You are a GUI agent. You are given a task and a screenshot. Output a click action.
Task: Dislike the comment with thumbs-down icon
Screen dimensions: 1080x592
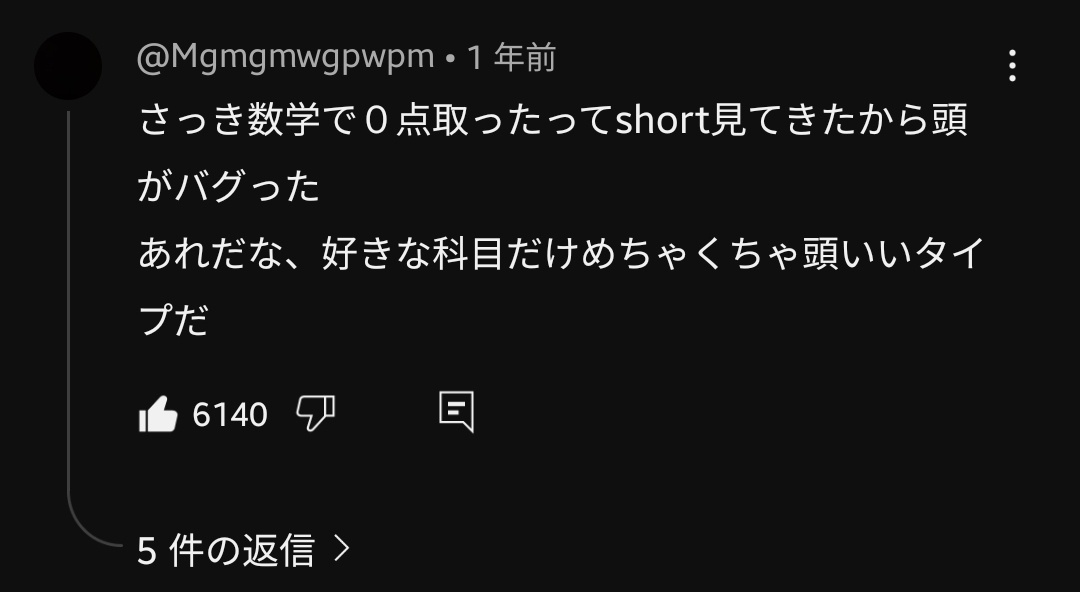click(x=315, y=414)
